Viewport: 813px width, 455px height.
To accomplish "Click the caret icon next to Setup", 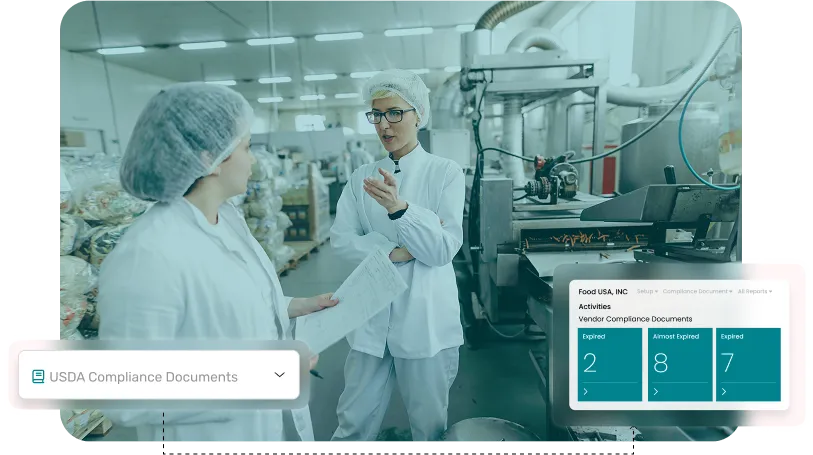I will pyautogui.click(x=656, y=292).
